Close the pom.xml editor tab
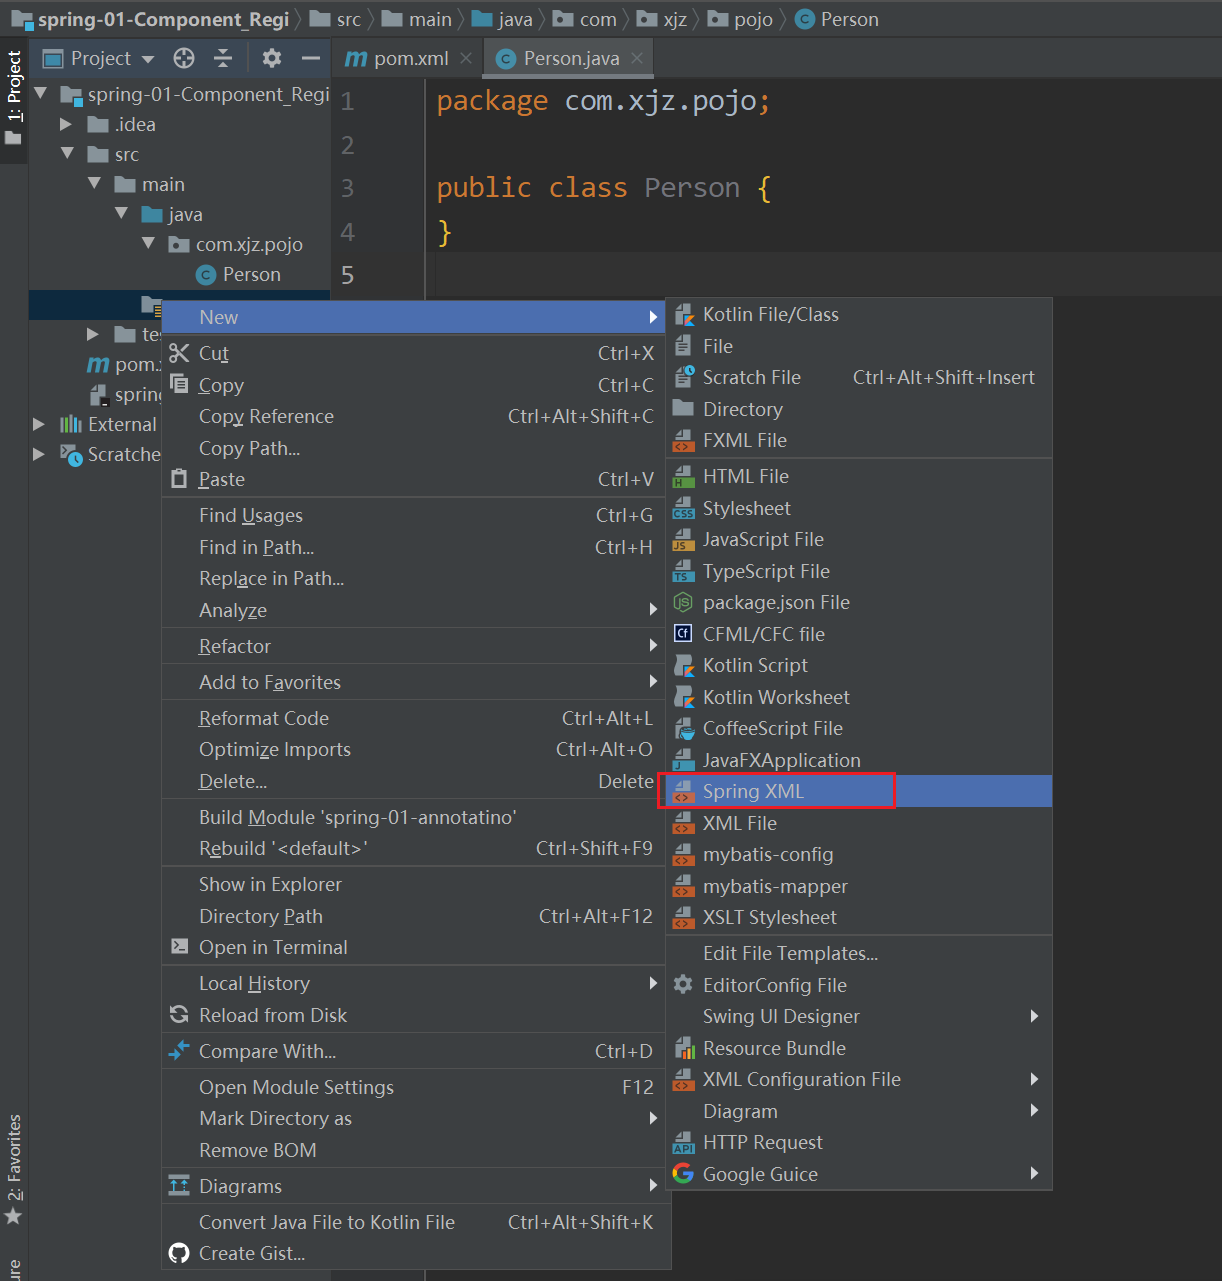The width and height of the screenshot is (1222, 1281). click(x=466, y=58)
